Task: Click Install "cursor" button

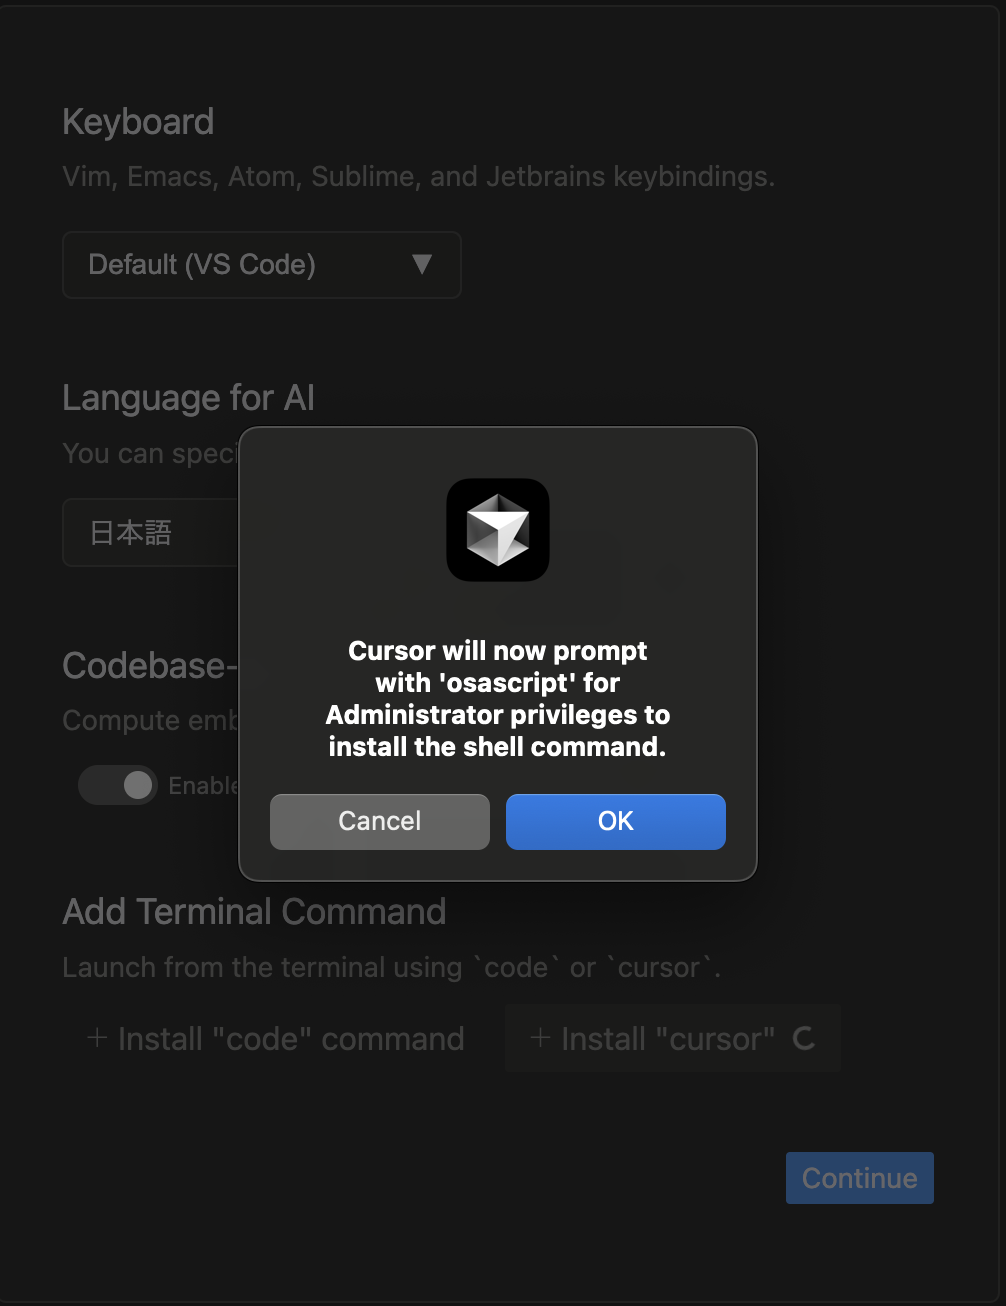Action: tap(672, 1039)
